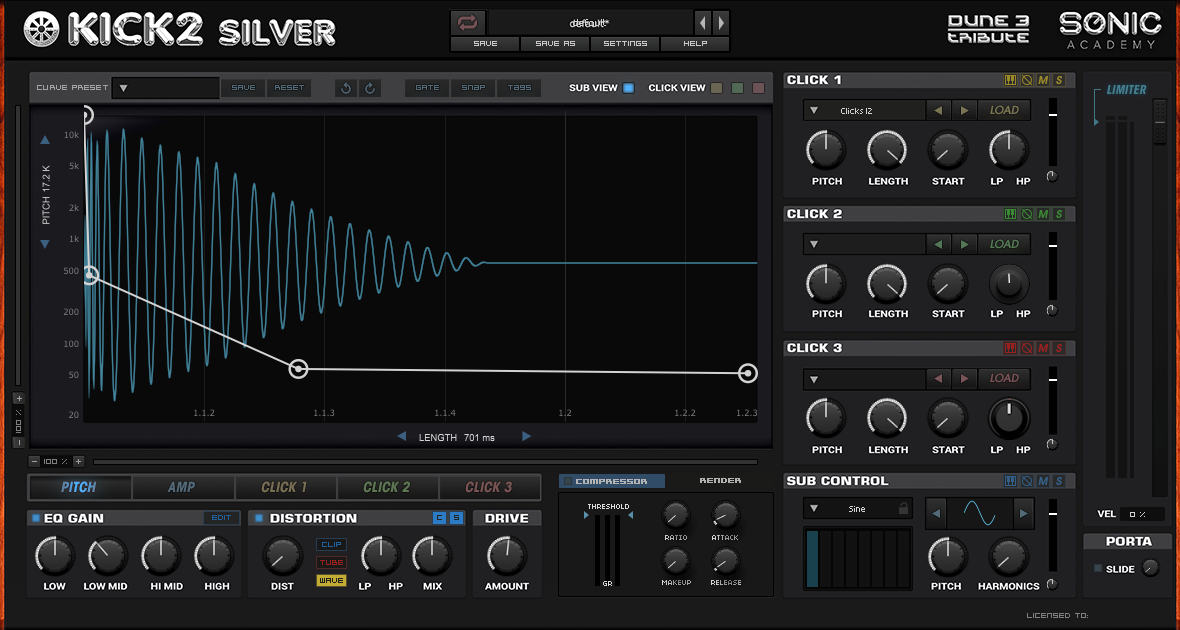
Task: Click LOAD button in Click 1 panel
Action: [1004, 111]
